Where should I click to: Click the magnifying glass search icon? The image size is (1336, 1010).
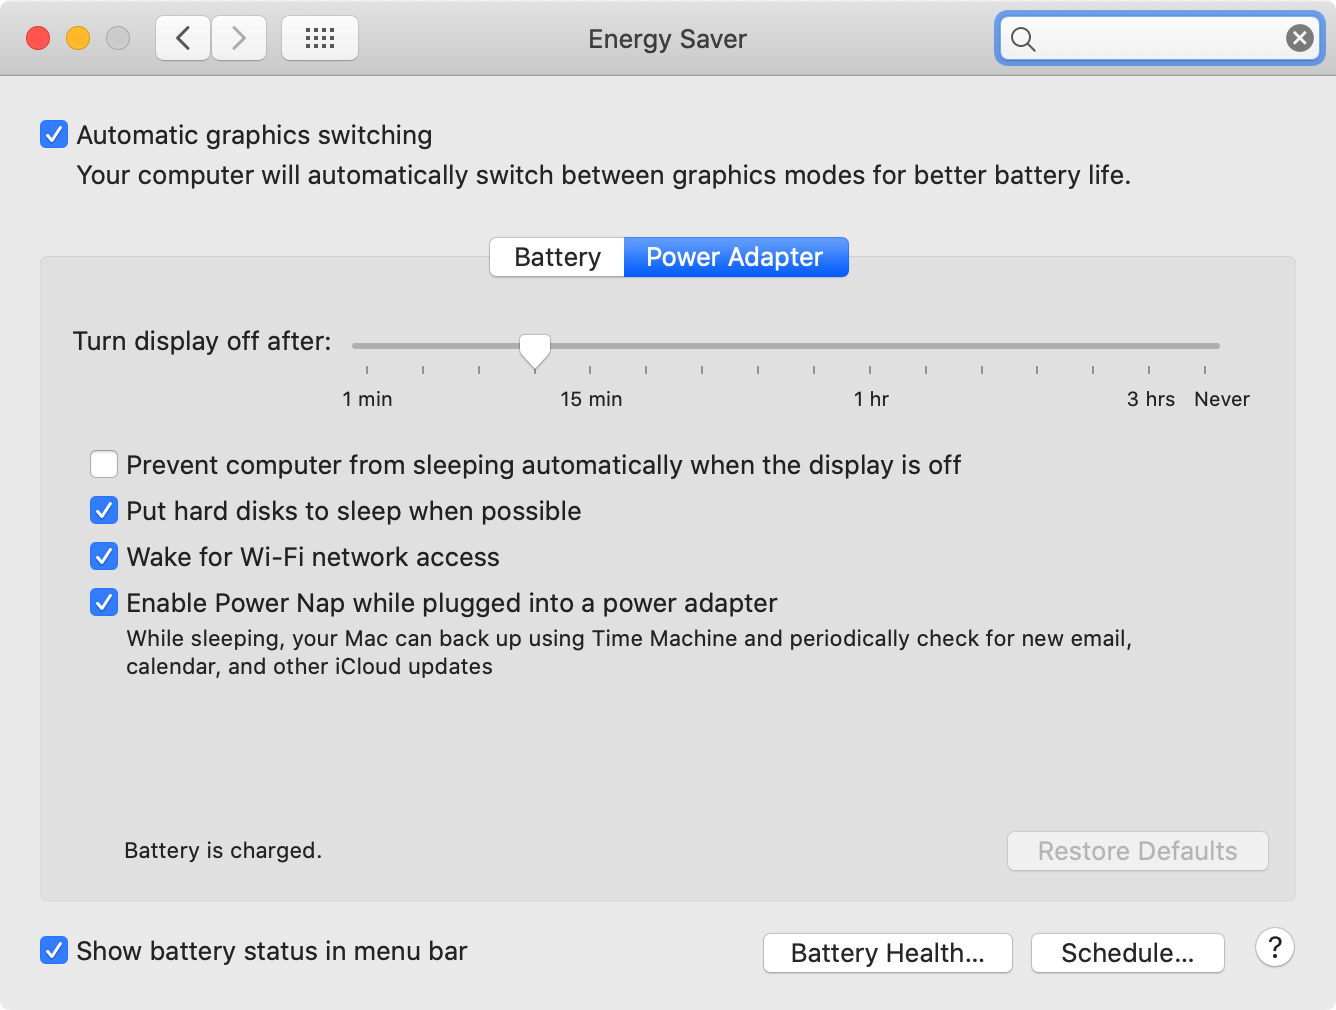pyautogui.click(x=1023, y=39)
